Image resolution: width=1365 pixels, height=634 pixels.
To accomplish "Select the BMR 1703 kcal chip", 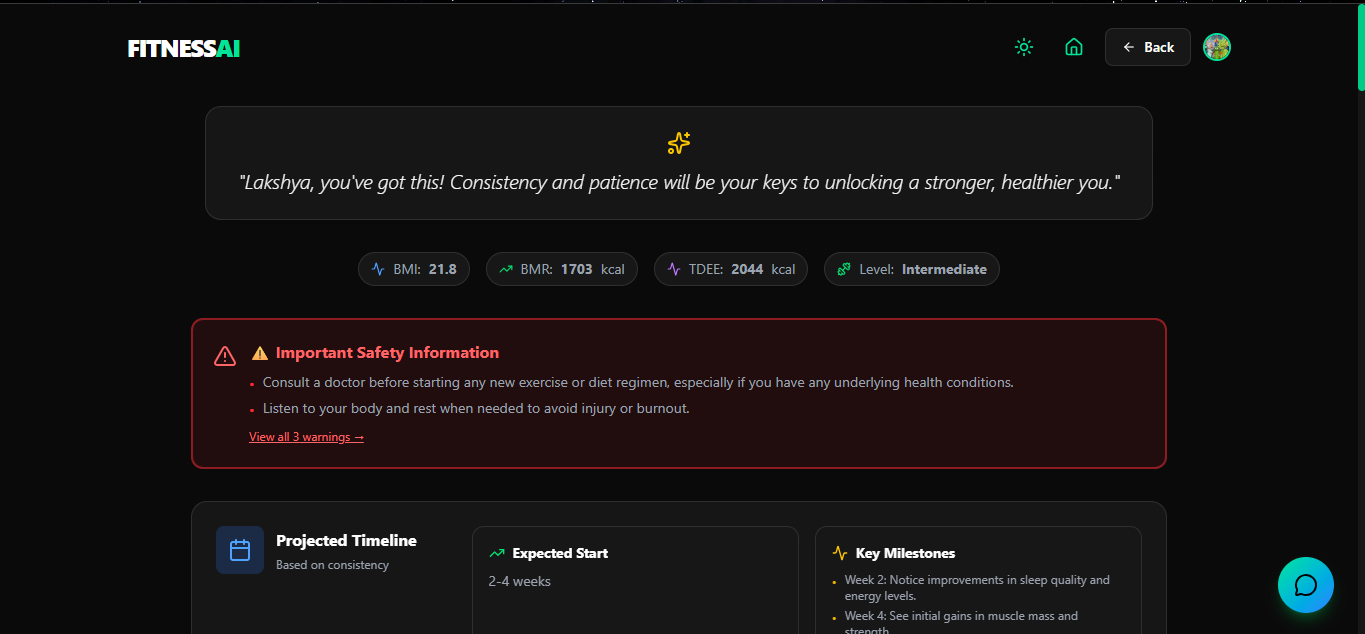I will click(562, 269).
